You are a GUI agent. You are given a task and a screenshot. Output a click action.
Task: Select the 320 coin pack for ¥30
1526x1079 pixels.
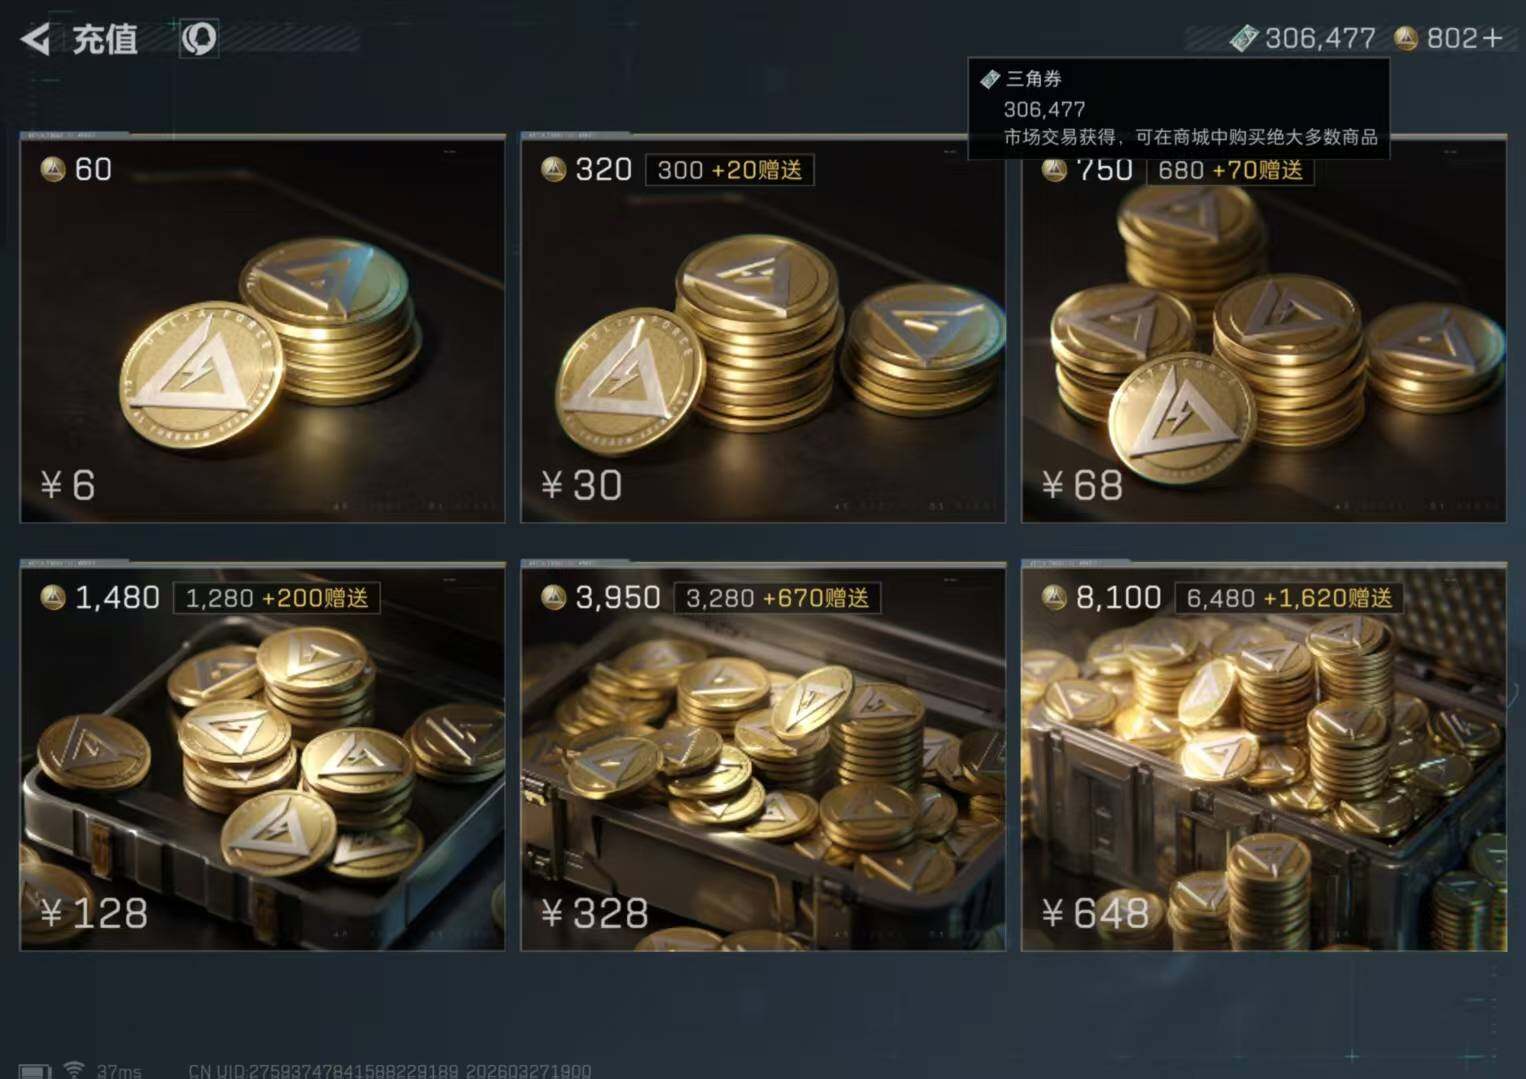click(x=762, y=330)
